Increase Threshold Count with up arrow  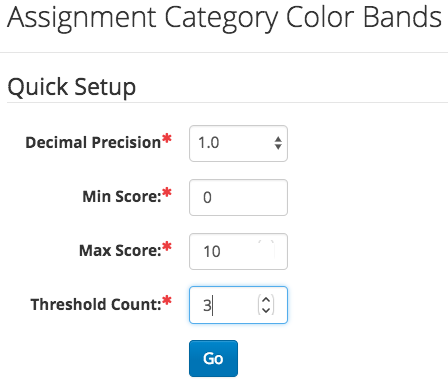coord(266,300)
